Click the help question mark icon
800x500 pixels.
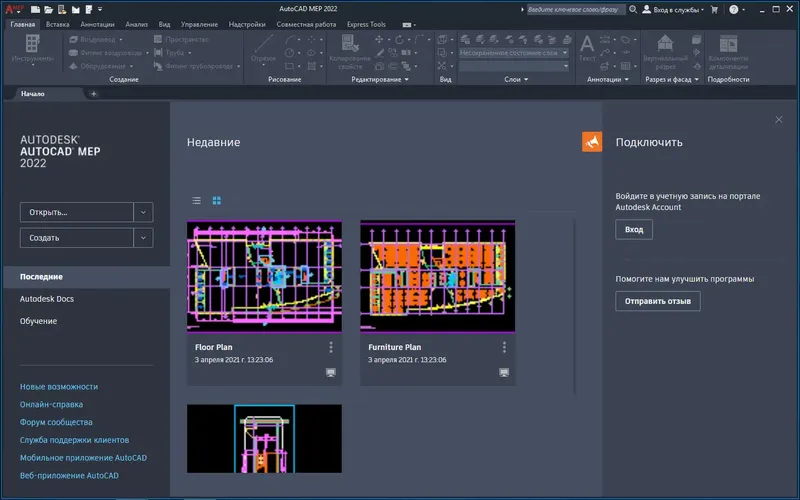point(734,9)
